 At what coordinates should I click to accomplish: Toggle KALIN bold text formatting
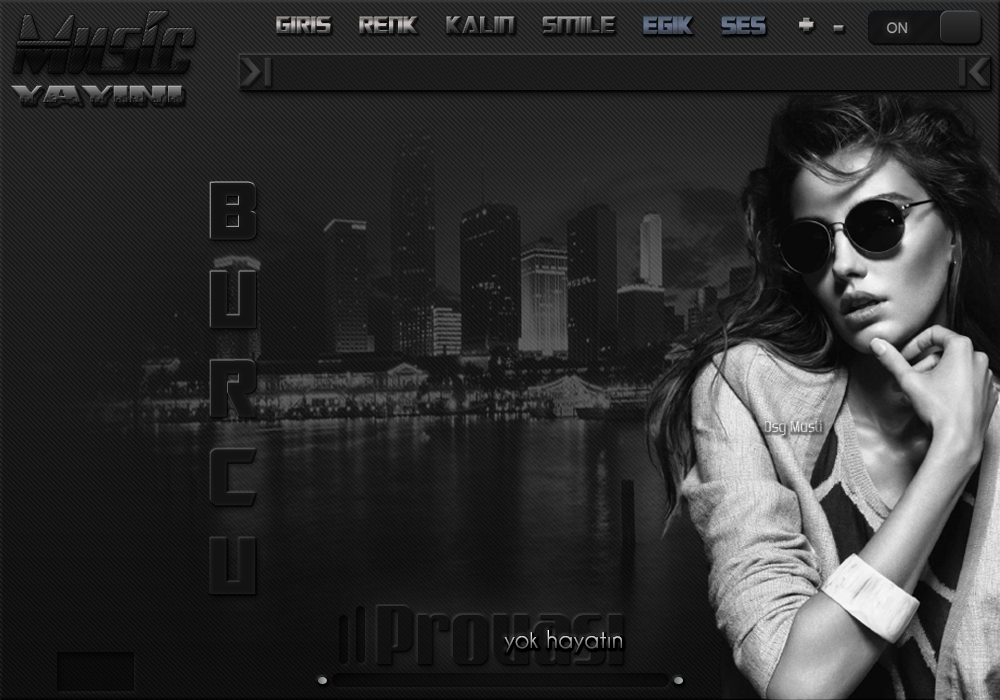(x=480, y=26)
